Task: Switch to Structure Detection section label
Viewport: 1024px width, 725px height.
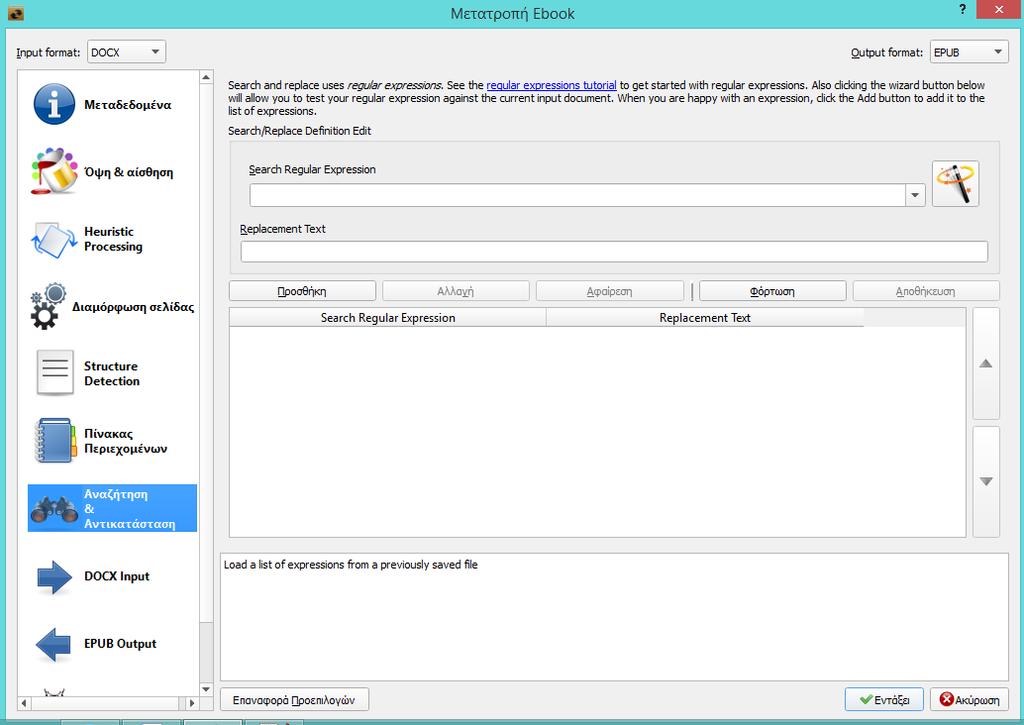Action: pyautogui.click(x=112, y=374)
